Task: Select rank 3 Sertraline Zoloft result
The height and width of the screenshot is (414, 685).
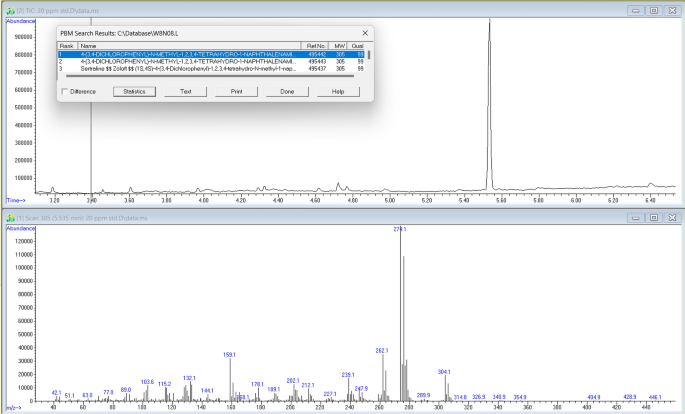Action: [211, 69]
